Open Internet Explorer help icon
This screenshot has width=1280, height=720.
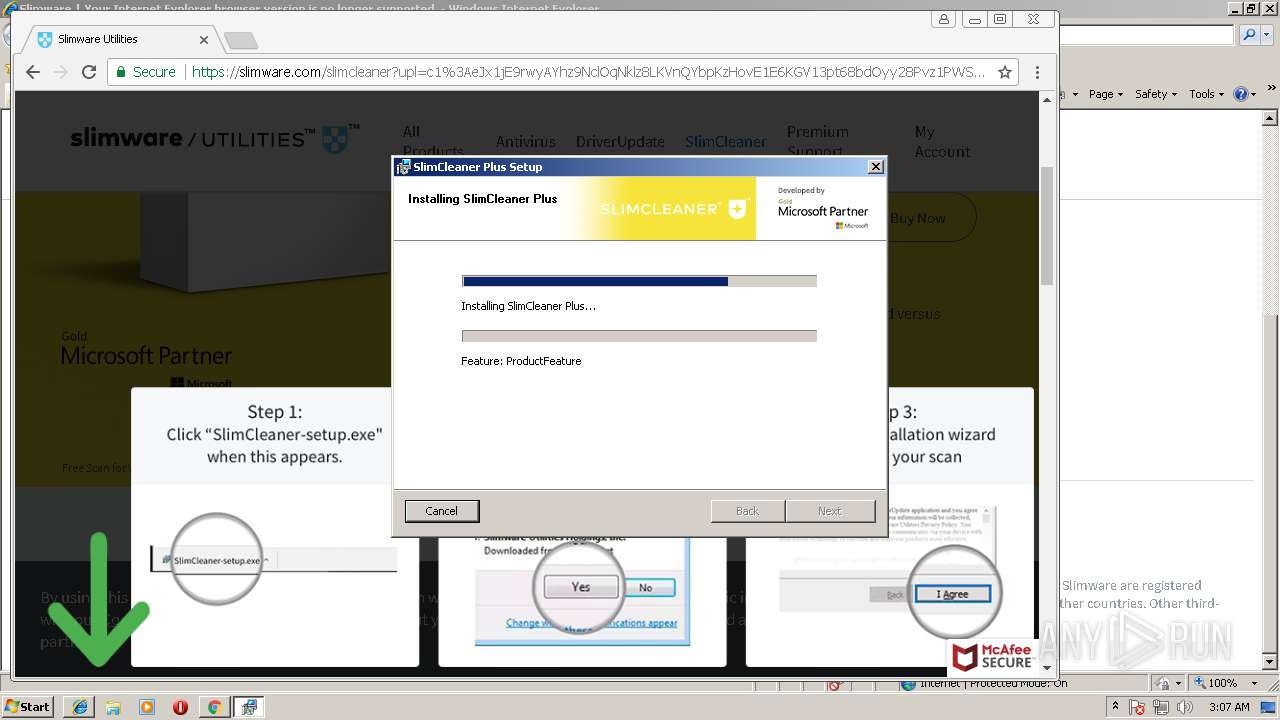[1241, 94]
